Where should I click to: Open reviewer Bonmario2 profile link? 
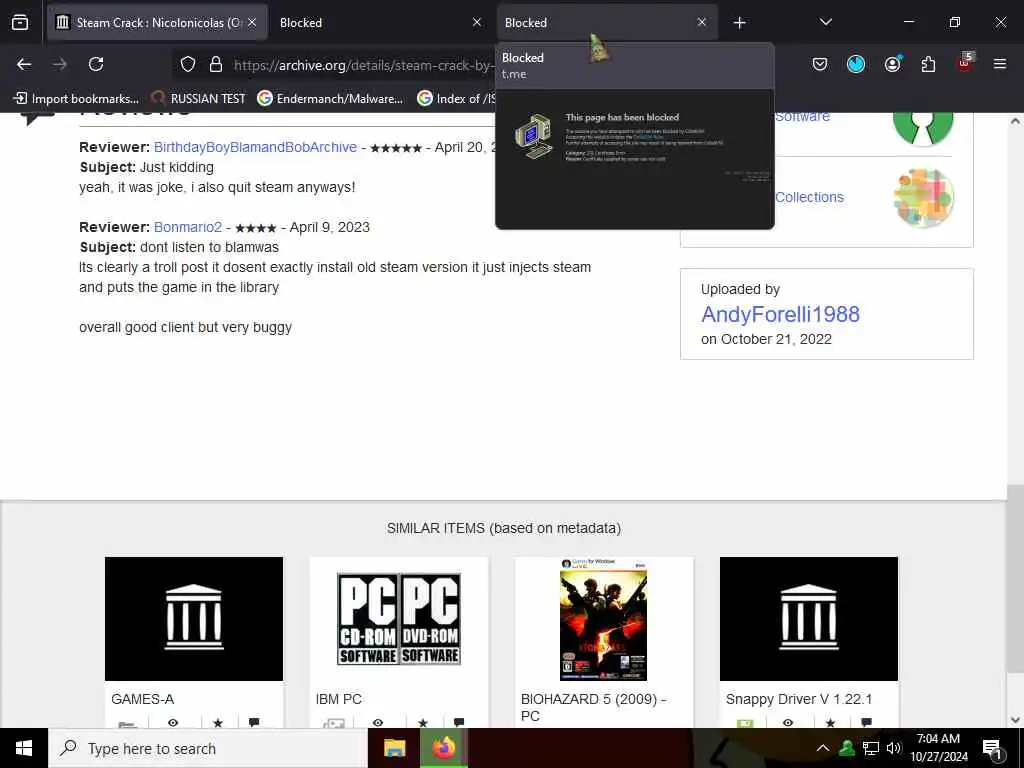click(x=188, y=227)
